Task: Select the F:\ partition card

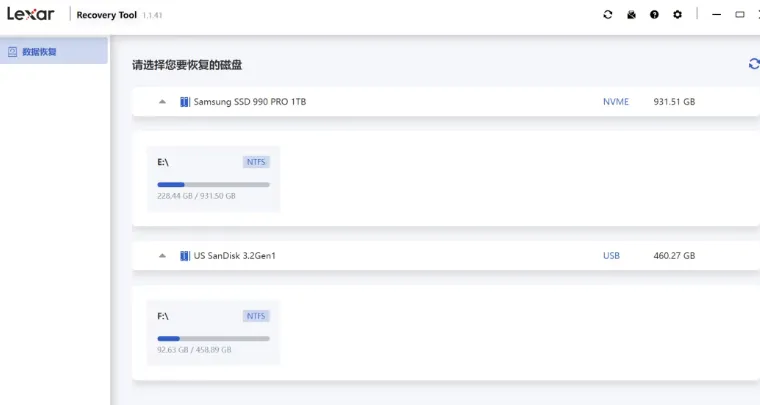Action: point(213,332)
